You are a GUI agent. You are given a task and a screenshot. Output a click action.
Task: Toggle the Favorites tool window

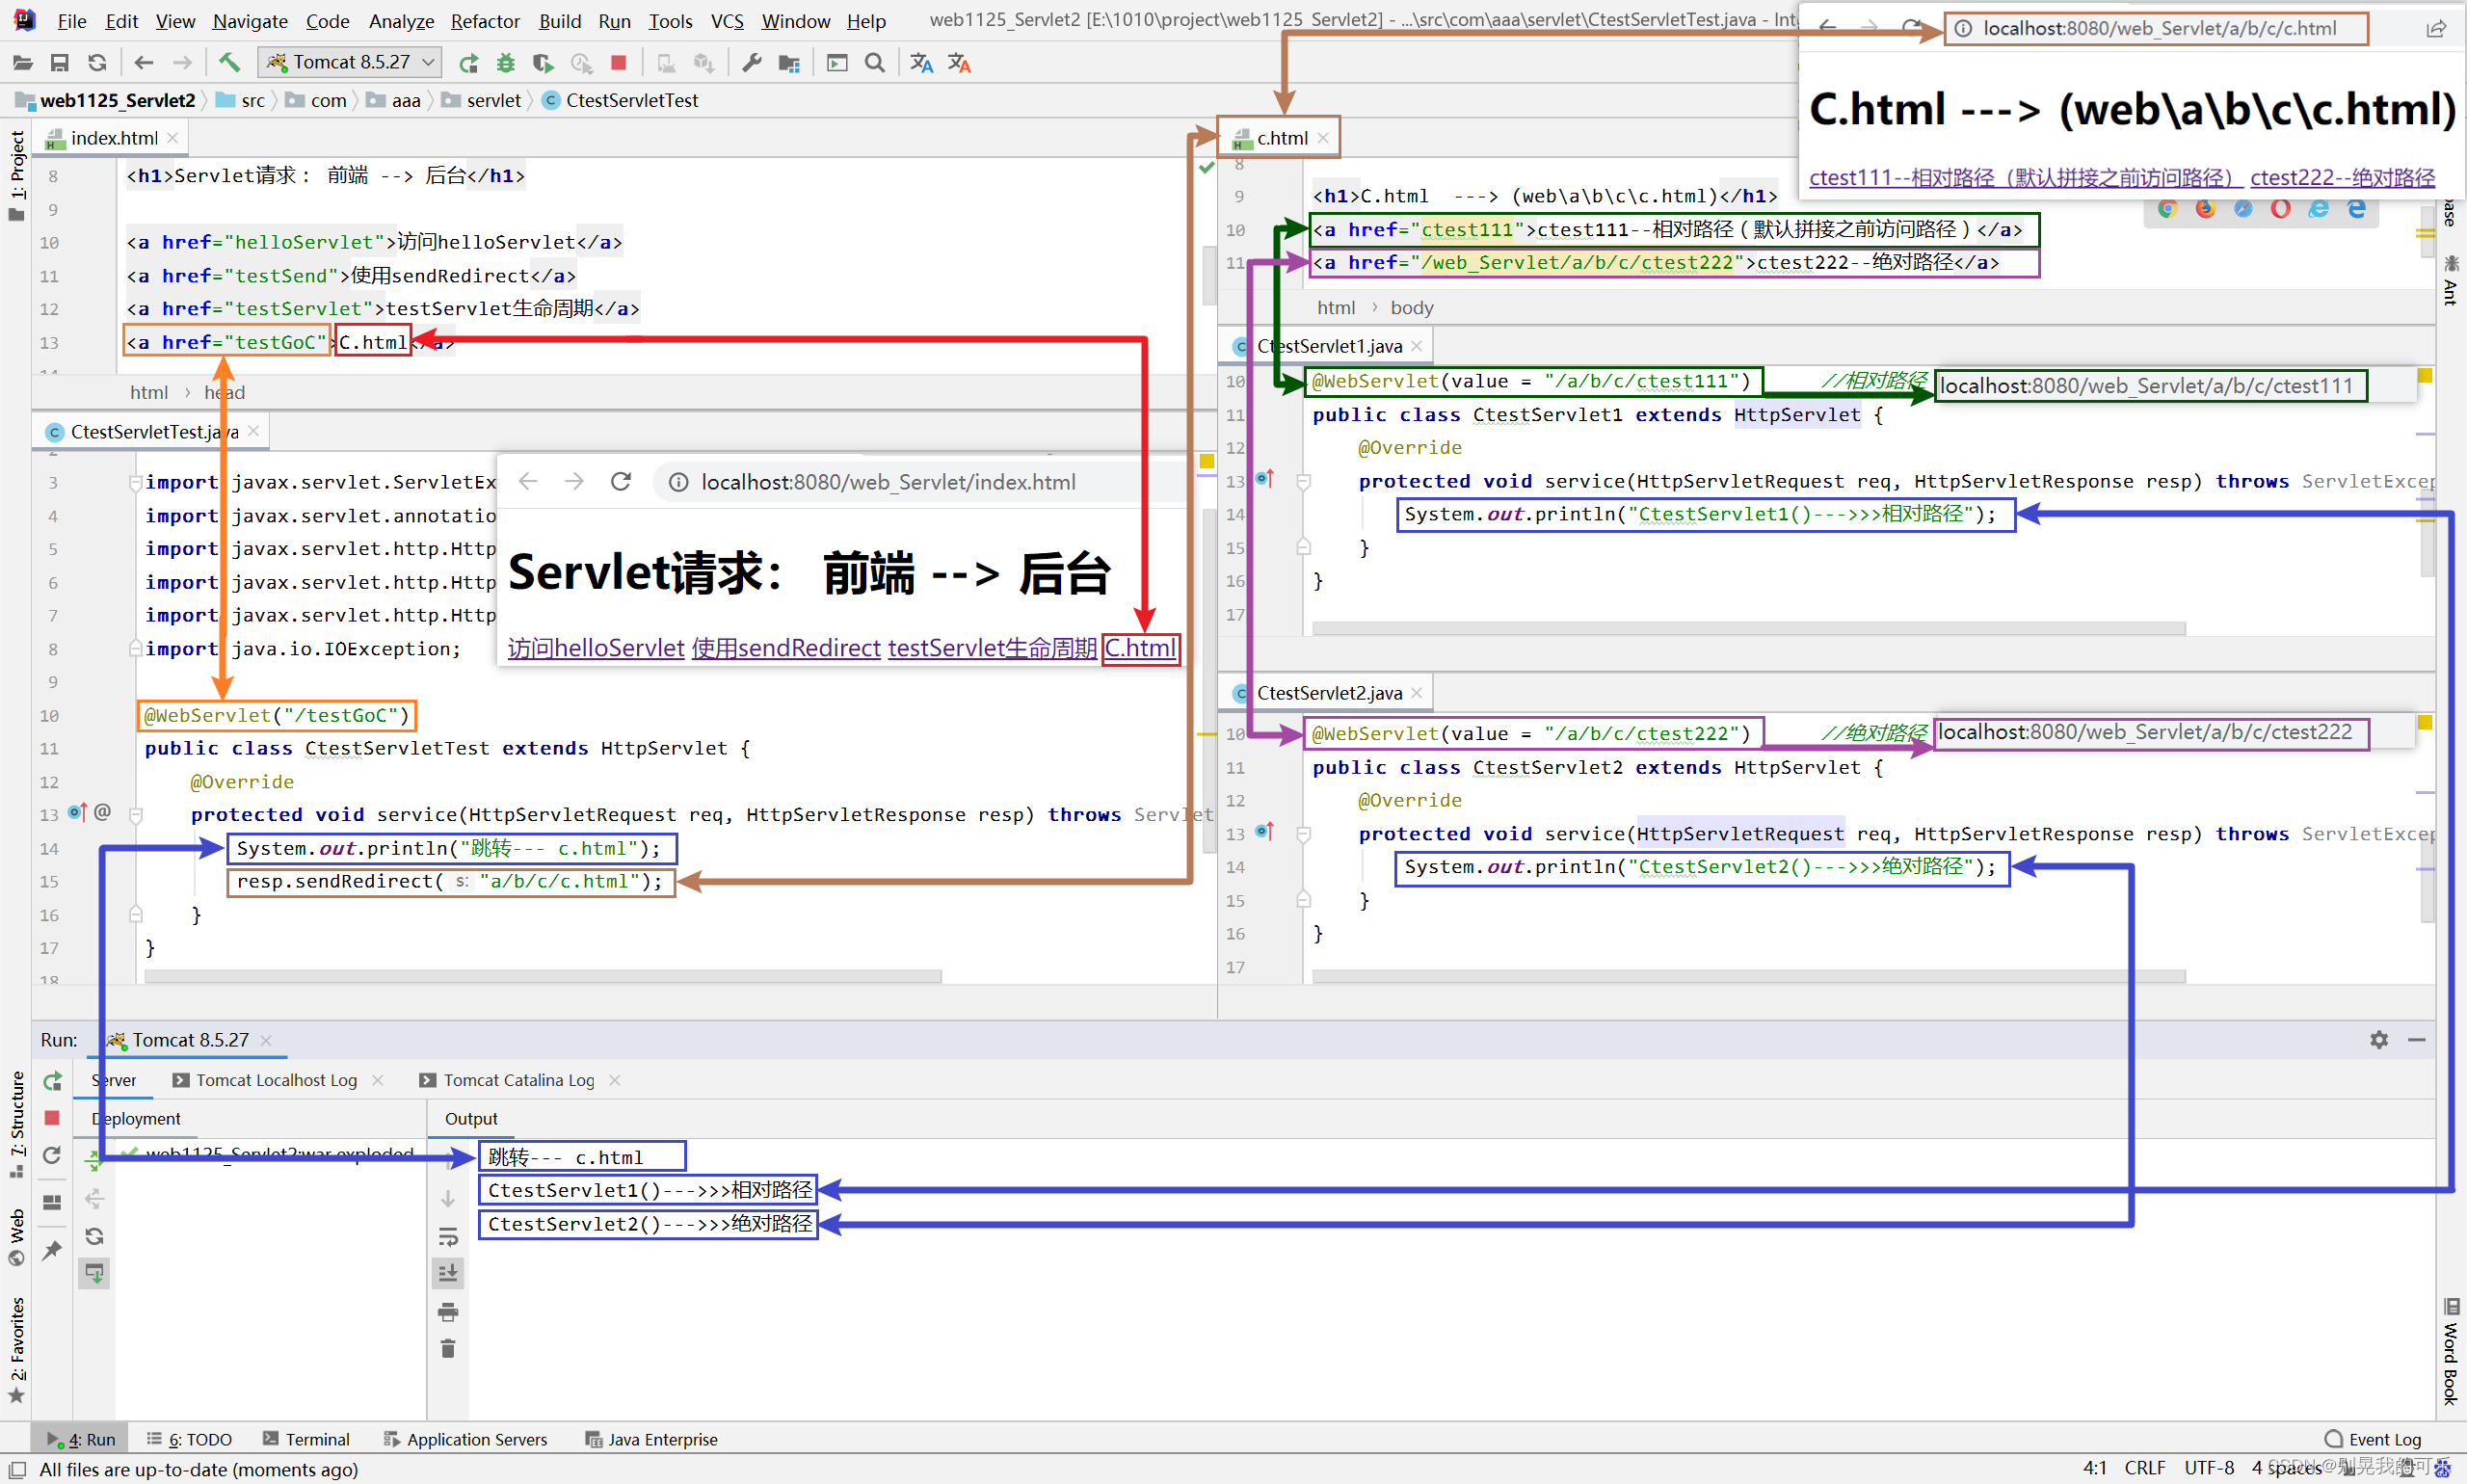(16, 1350)
